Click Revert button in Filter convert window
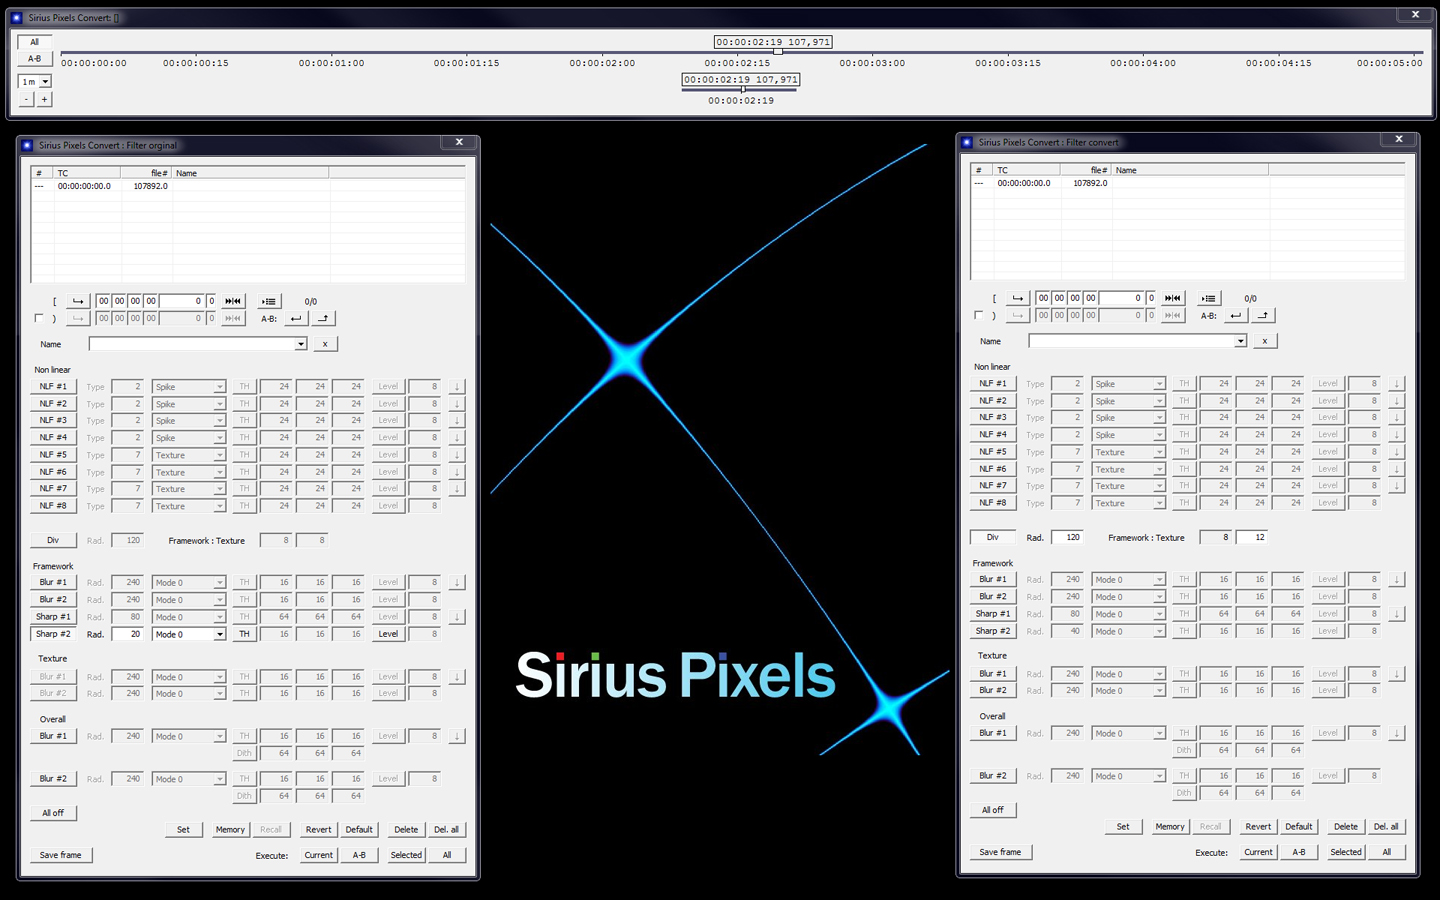1440x900 pixels. 1258,827
